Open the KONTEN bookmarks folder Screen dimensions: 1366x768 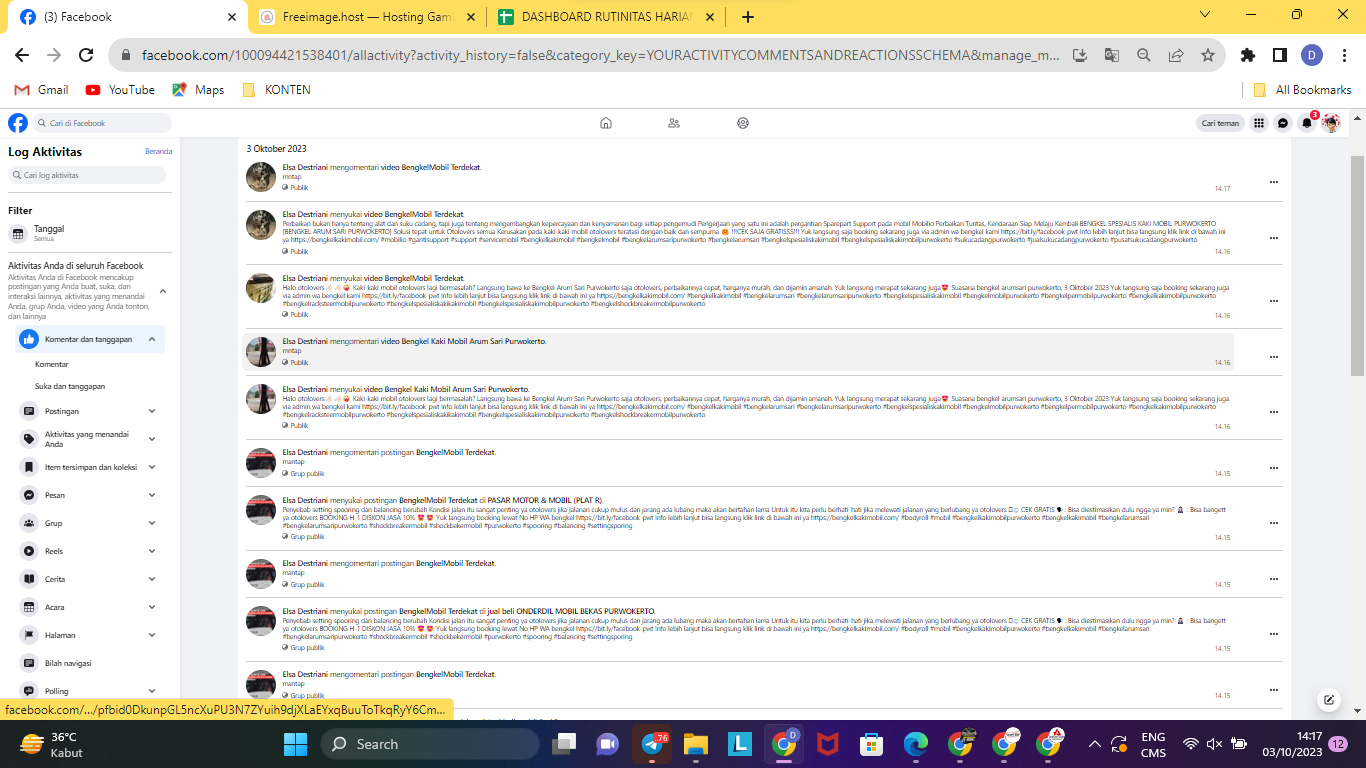pyautogui.click(x=276, y=90)
